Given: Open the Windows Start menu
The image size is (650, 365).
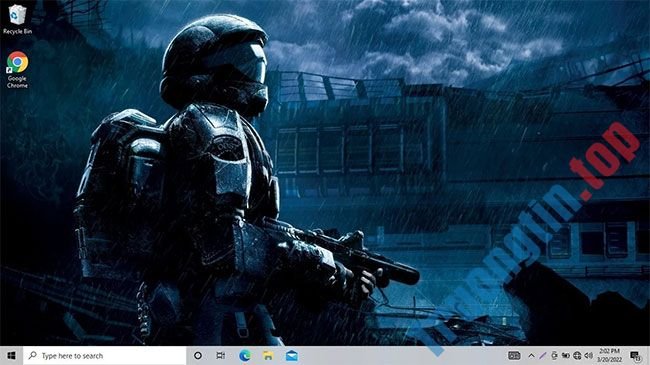Looking at the screenshot, I should pos(11,355).
